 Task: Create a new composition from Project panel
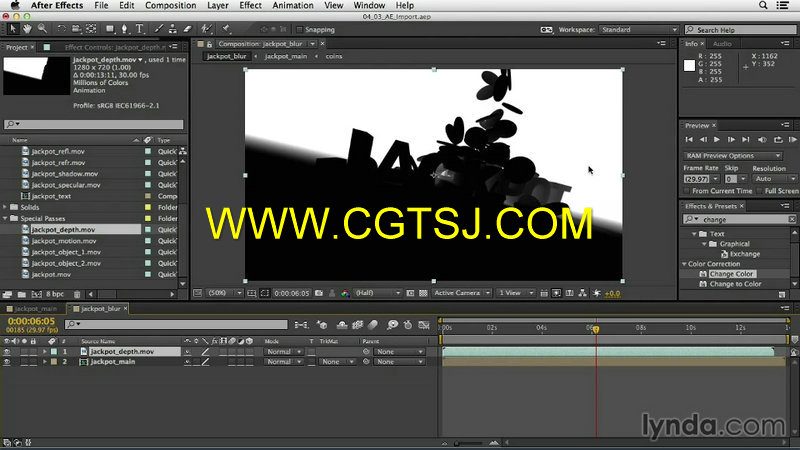point(37,294)
